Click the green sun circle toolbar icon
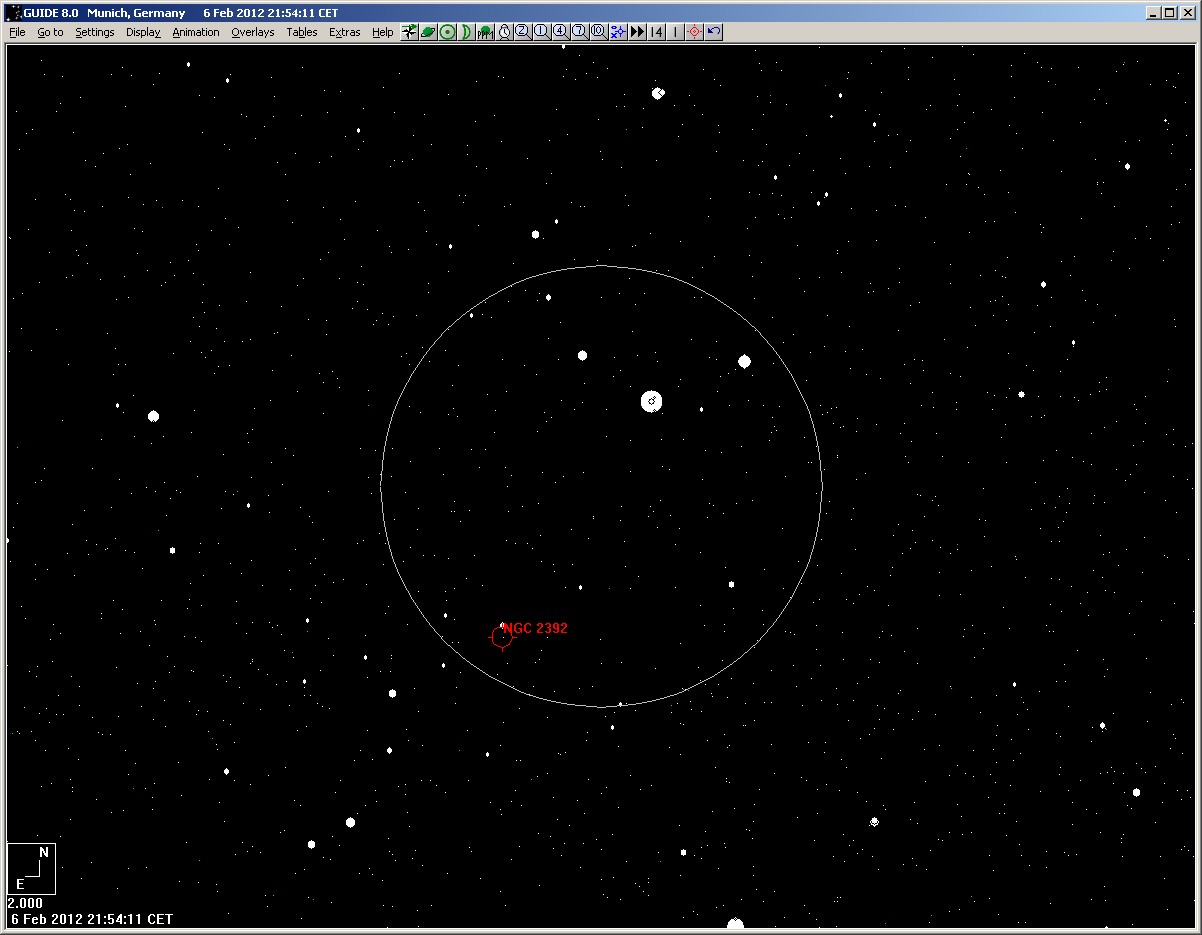Screen dimensions: 1202x935 point(447,32)
